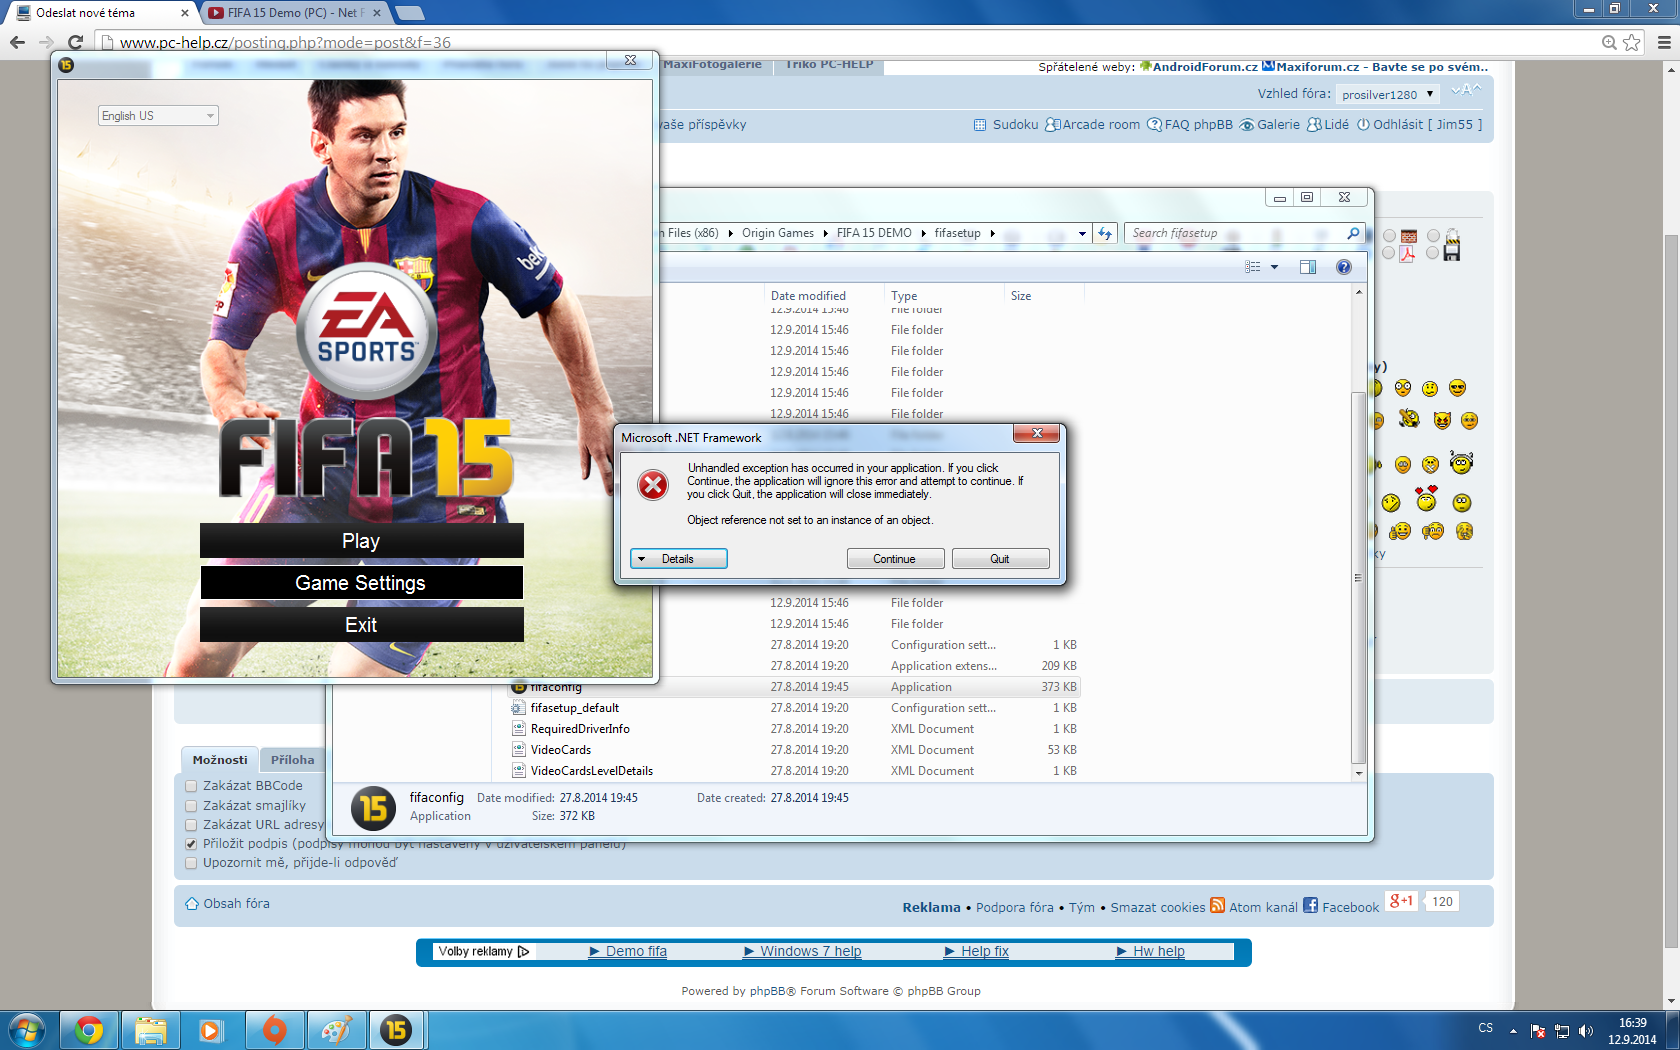Toggle the Explorer preview pane icon
This screenshot has height=1050, width=1680.
coord(1308,267)
